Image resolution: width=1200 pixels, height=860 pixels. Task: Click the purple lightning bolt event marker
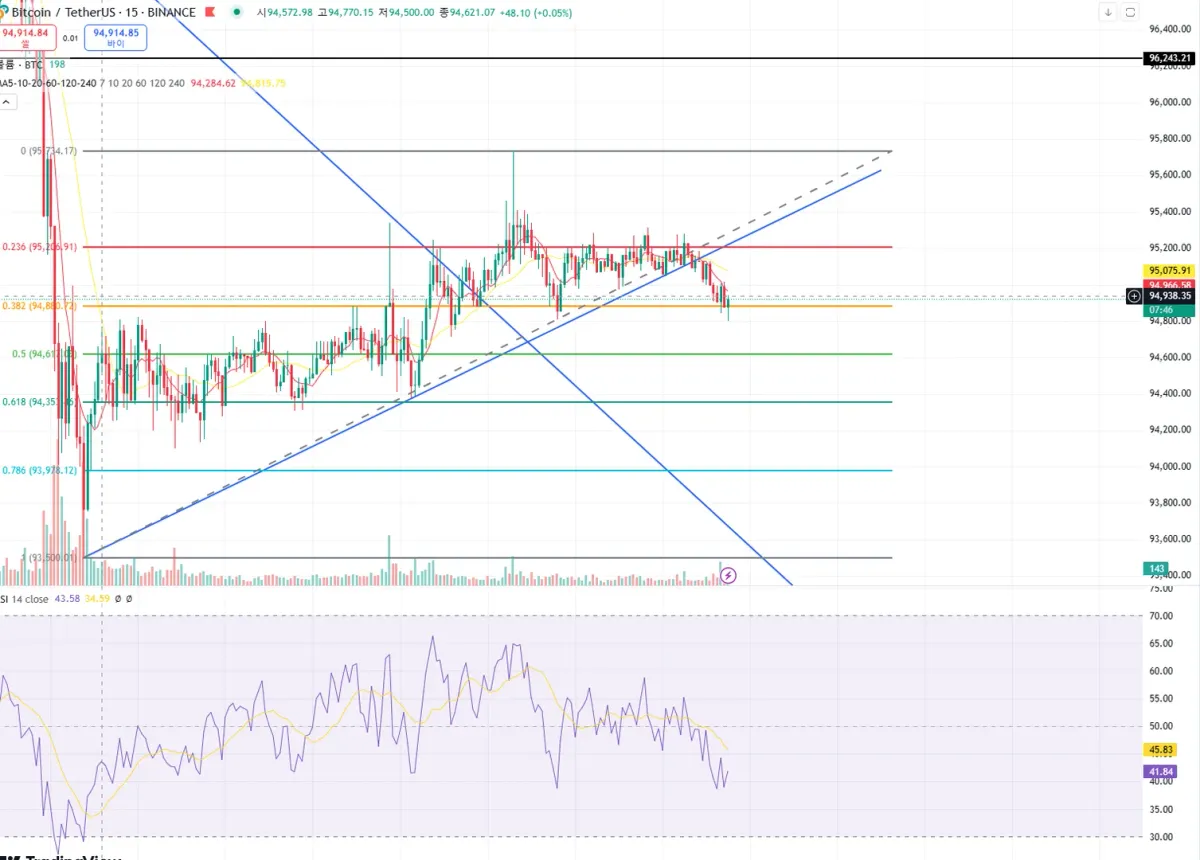click(x=729, y=575)
